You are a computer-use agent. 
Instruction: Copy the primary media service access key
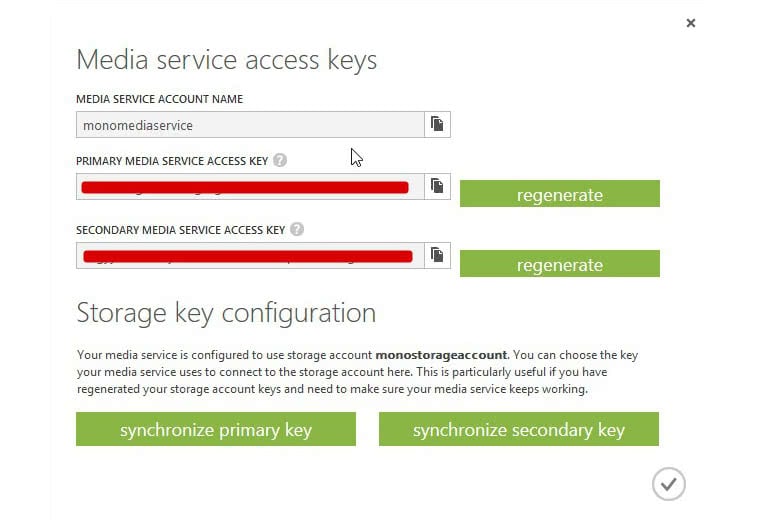point(437,186)
